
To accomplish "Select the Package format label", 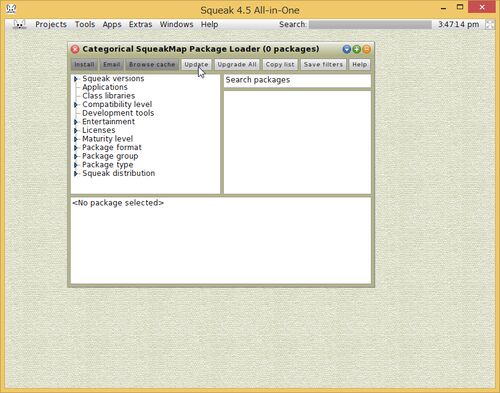I will coord(112,148).
